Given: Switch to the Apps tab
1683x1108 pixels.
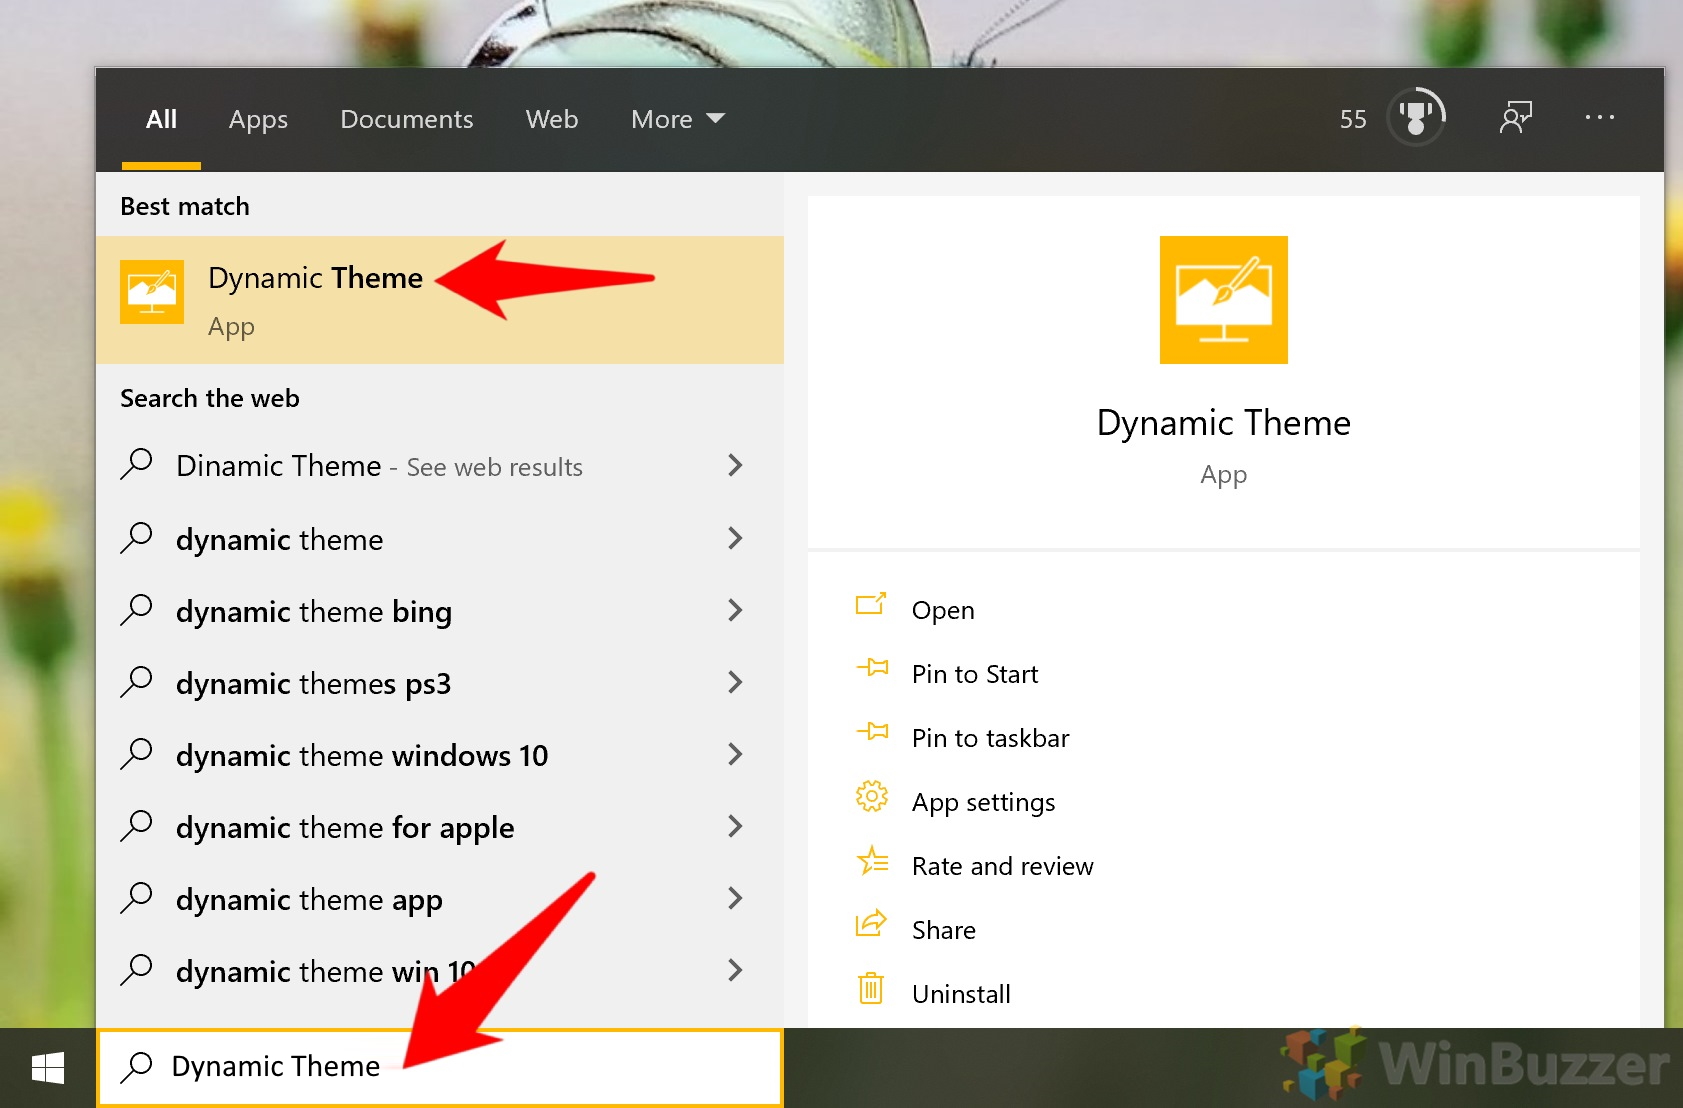Looking at the screenshot, I should pos(258,119).
